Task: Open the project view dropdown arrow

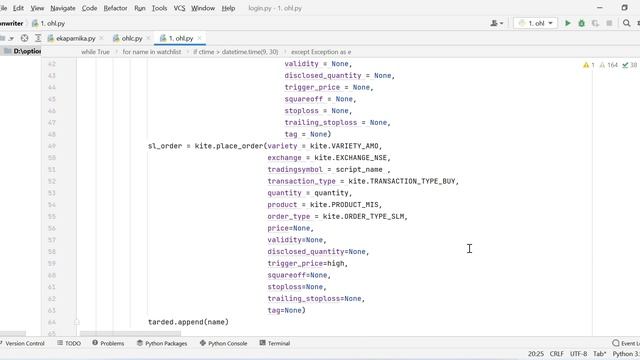Action: (11, 38)
